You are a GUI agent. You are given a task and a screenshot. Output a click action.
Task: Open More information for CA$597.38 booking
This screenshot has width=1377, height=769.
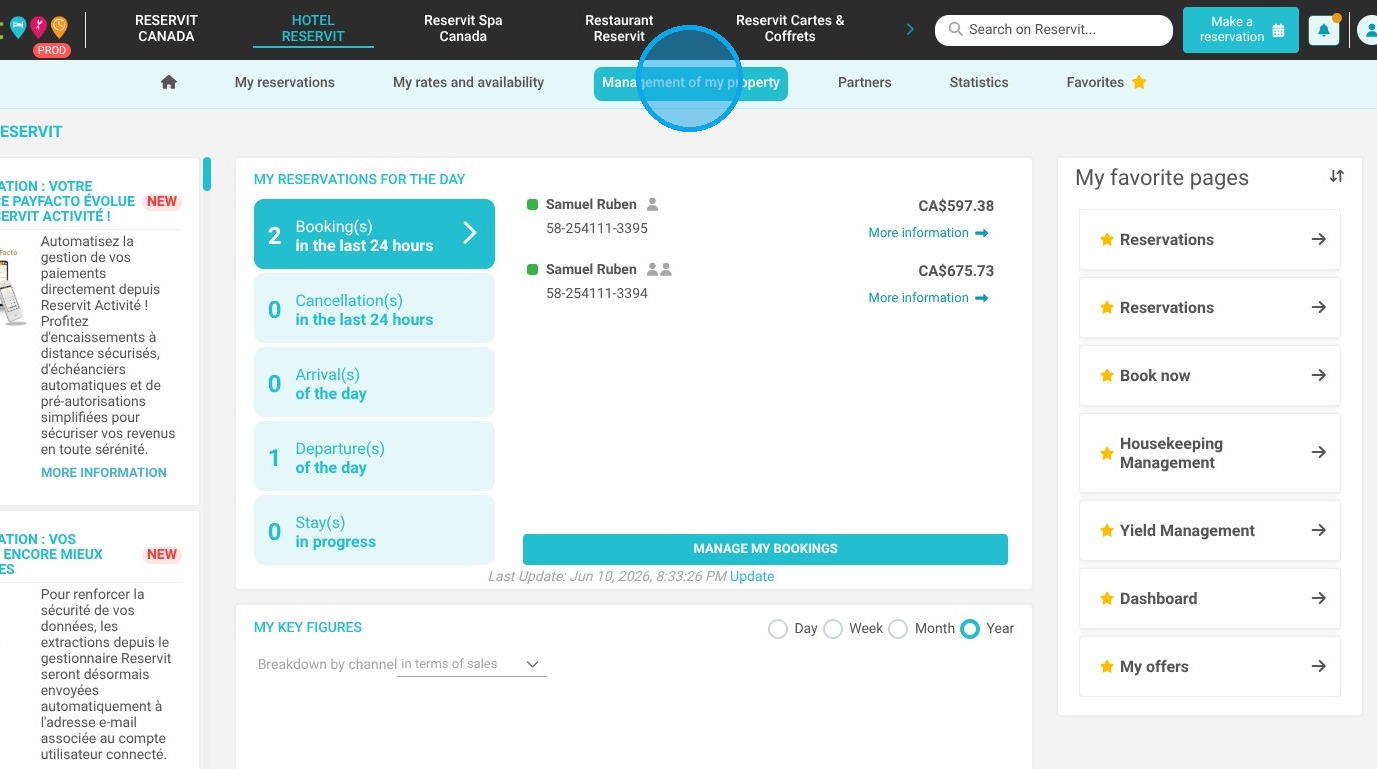(x=928, y=233)
